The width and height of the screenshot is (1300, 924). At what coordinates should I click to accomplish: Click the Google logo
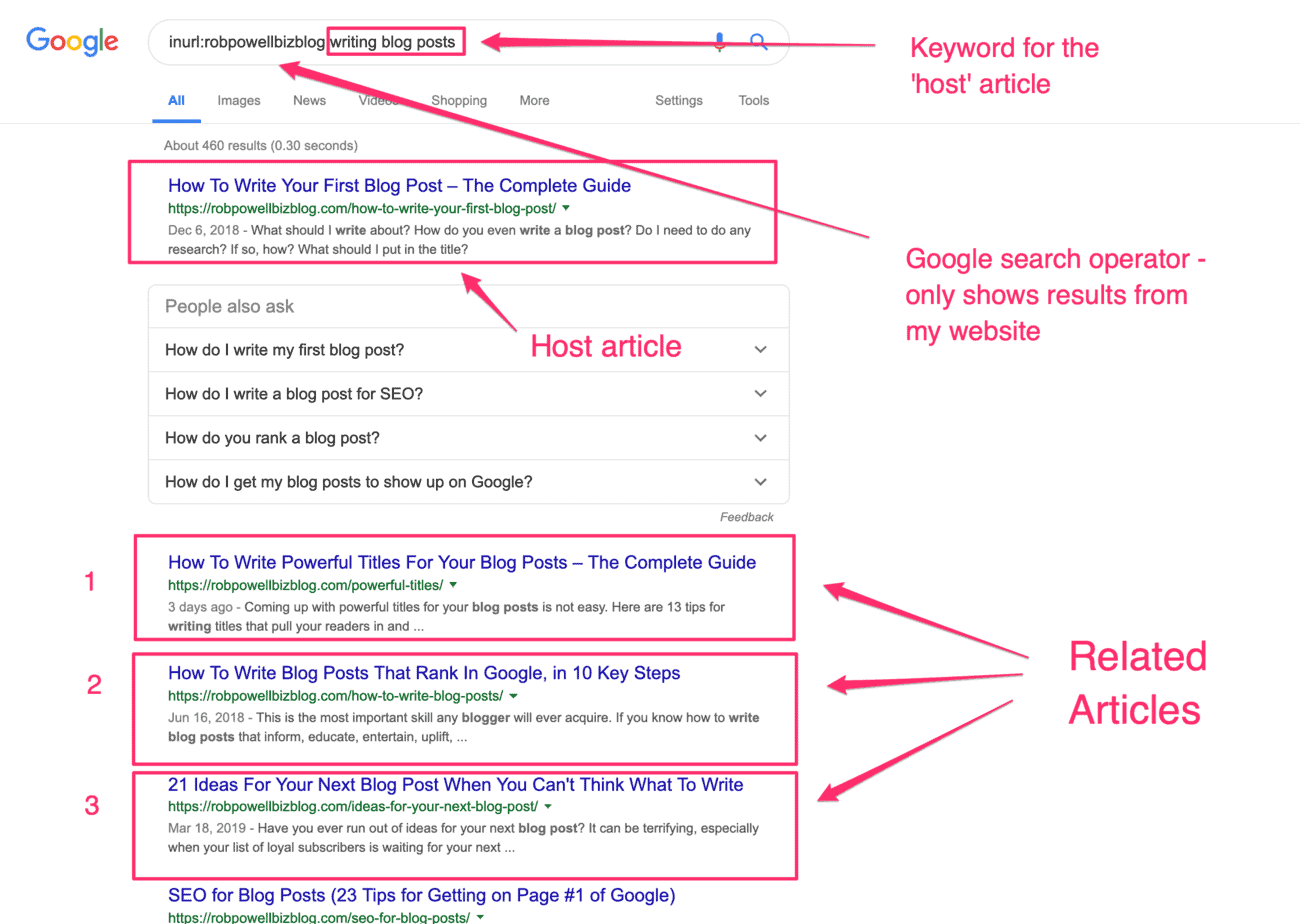71,41
